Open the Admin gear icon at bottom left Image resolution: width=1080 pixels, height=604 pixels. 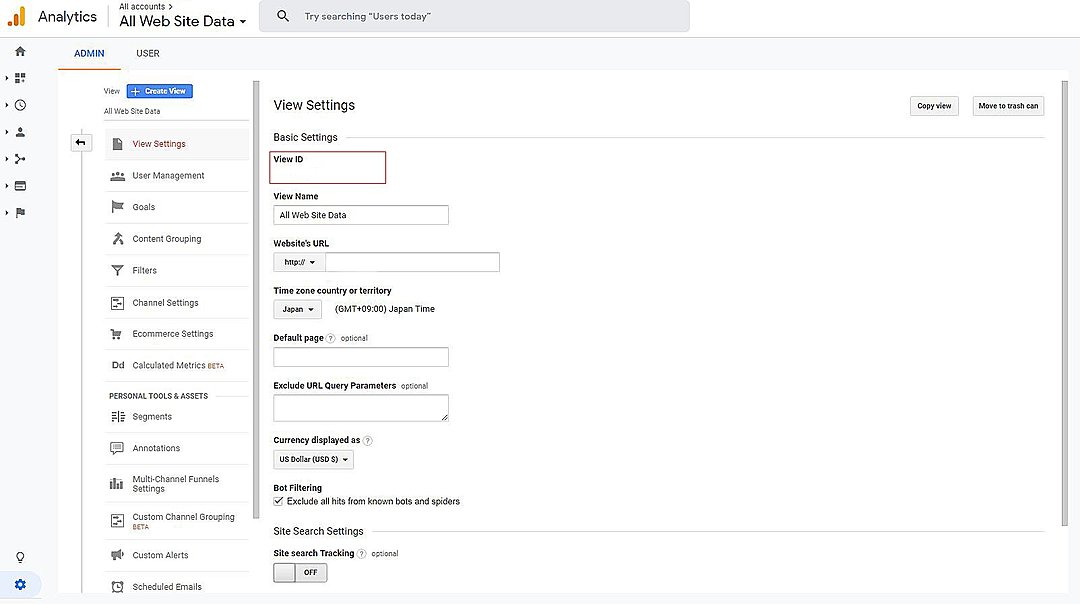click(20, 585)
